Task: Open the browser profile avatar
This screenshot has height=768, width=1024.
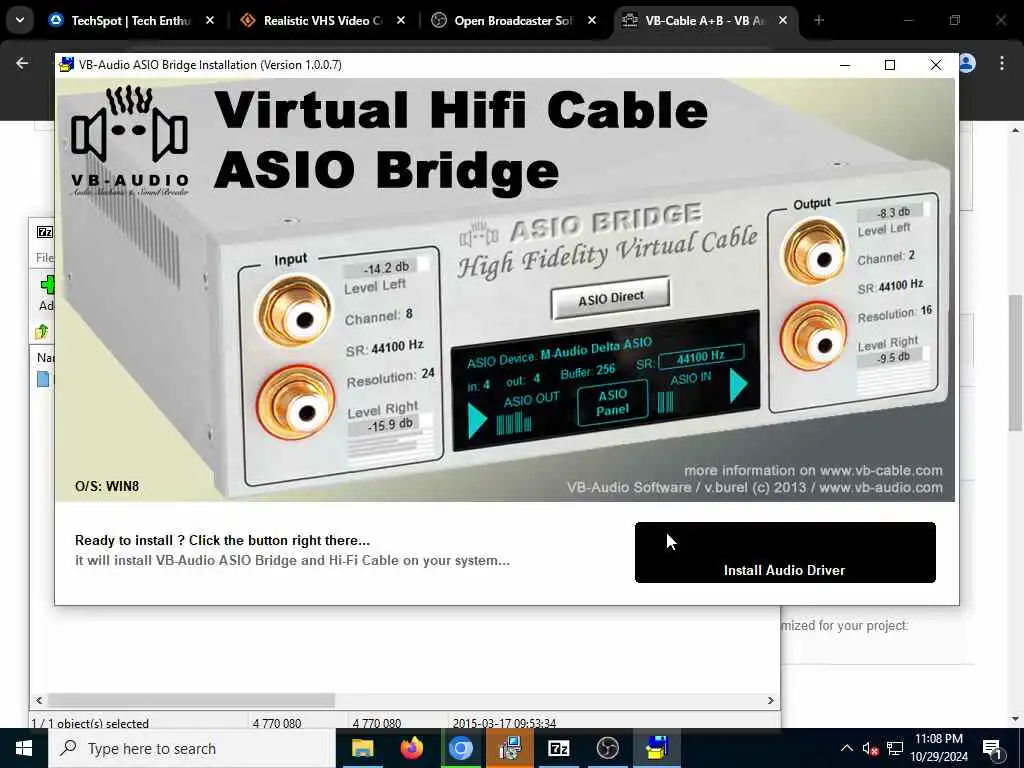Action: click(x=967, y=63)
